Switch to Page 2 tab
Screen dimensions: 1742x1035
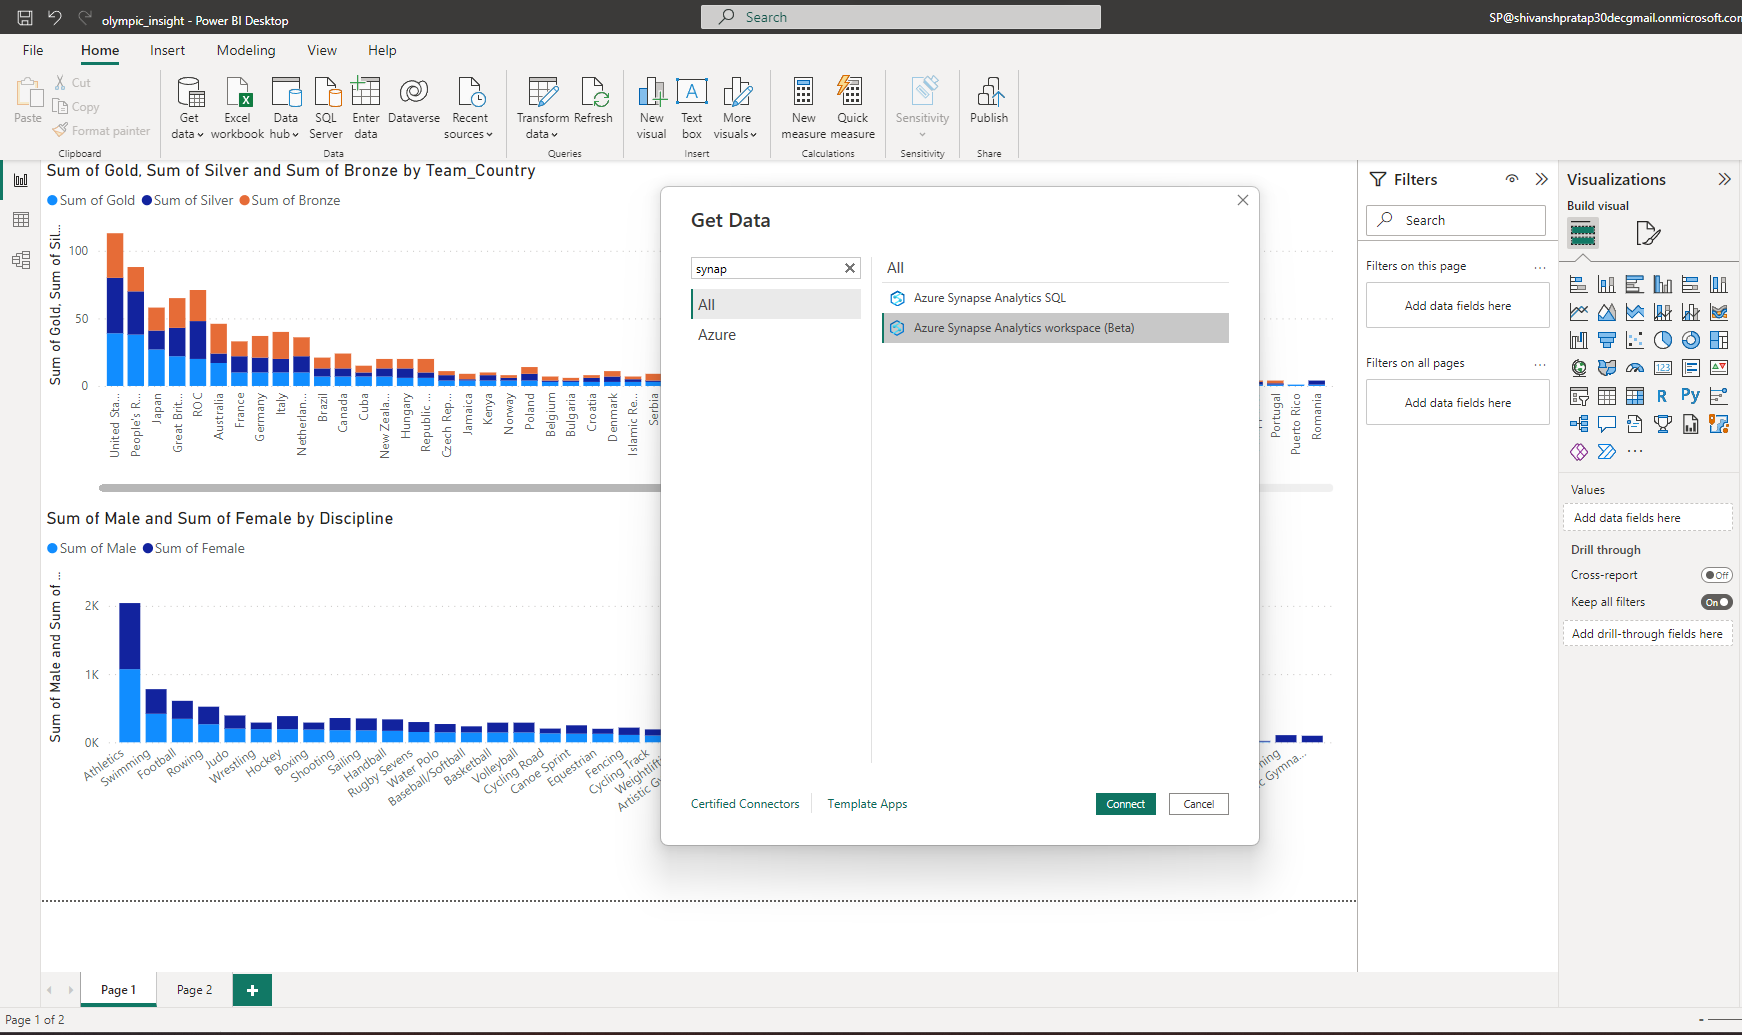195,990
